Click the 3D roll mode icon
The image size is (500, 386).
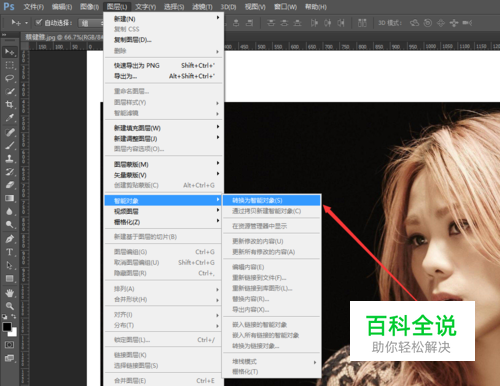(x=428, y=23)
